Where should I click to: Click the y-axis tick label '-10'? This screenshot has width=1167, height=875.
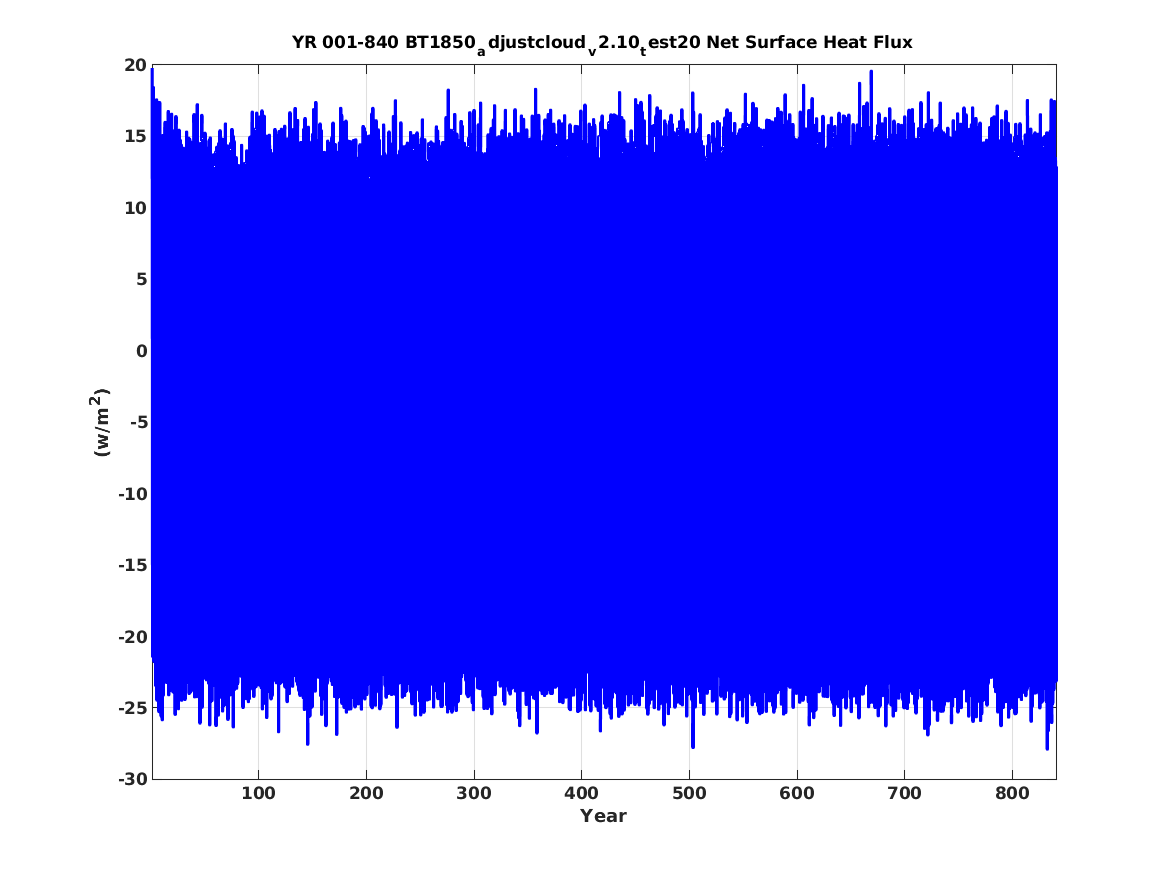click(133, 494)
